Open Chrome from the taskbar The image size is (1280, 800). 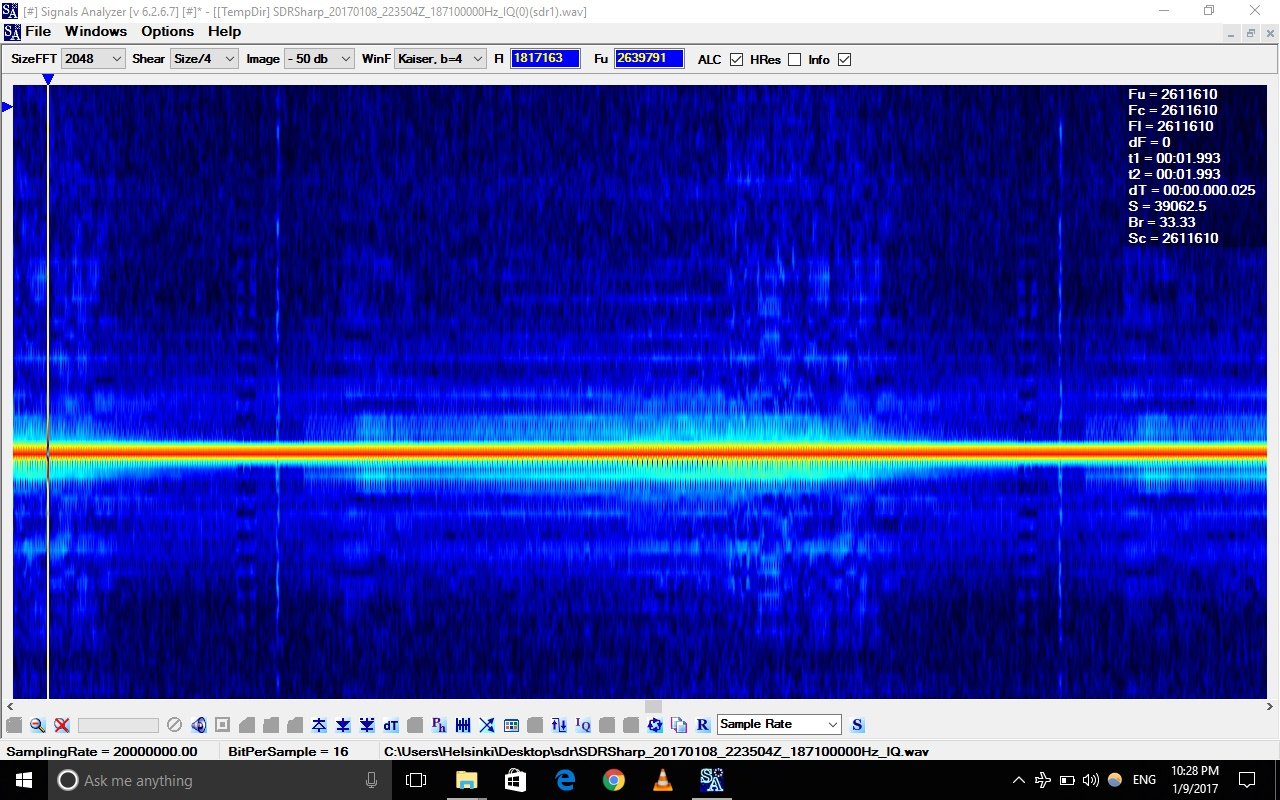[613, 780]
